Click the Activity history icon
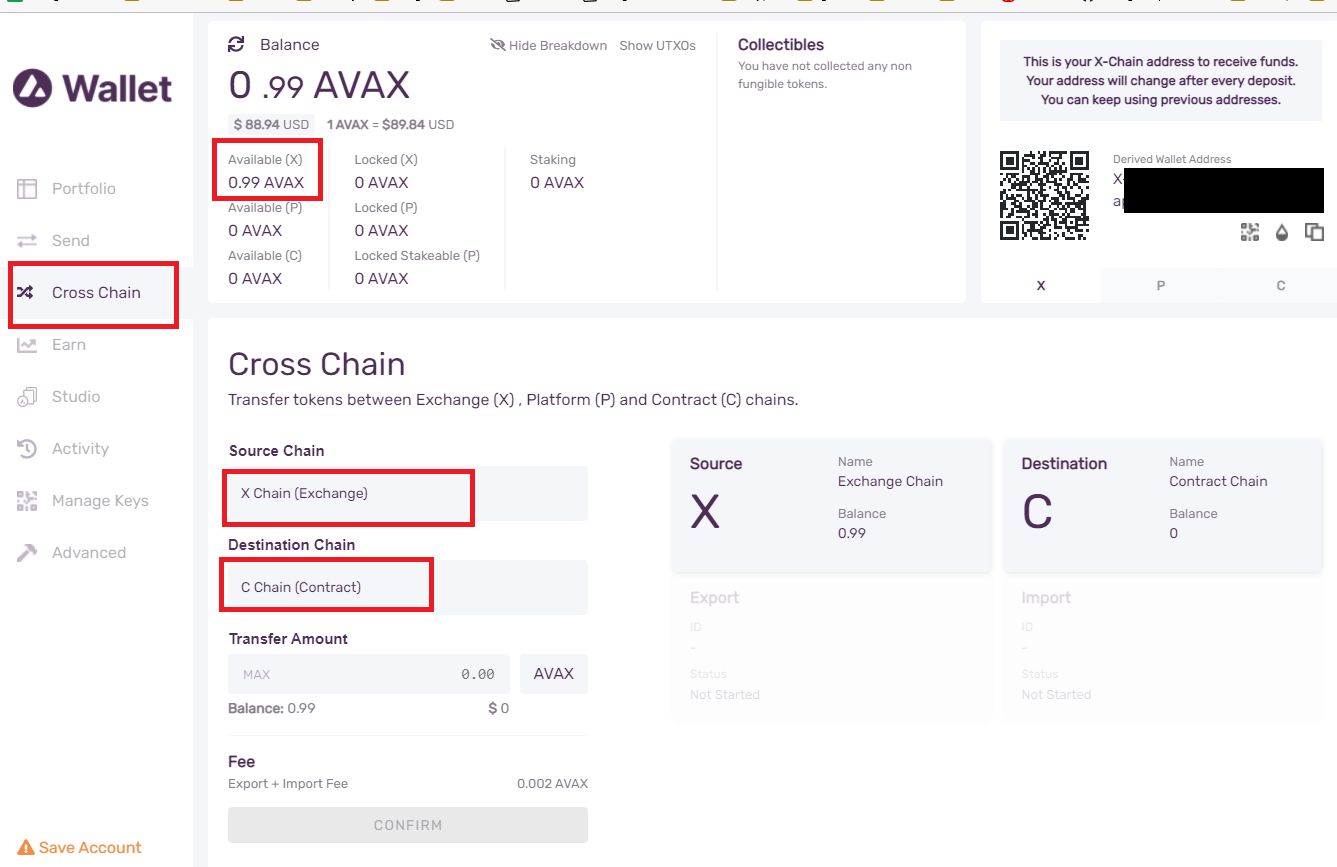 coord(27,448)
